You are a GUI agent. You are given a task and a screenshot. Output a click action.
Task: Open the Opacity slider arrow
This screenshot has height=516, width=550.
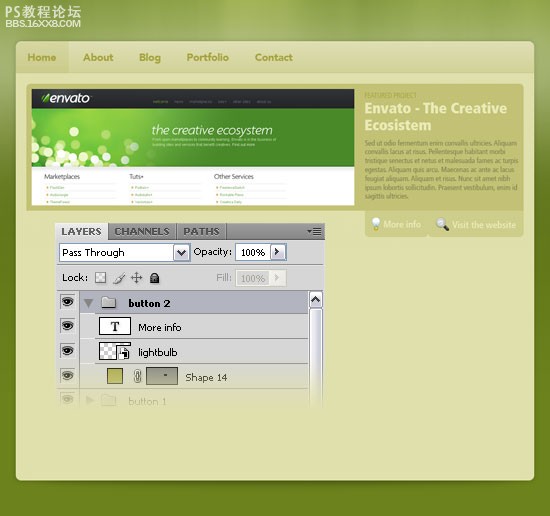tap(278, 252)
